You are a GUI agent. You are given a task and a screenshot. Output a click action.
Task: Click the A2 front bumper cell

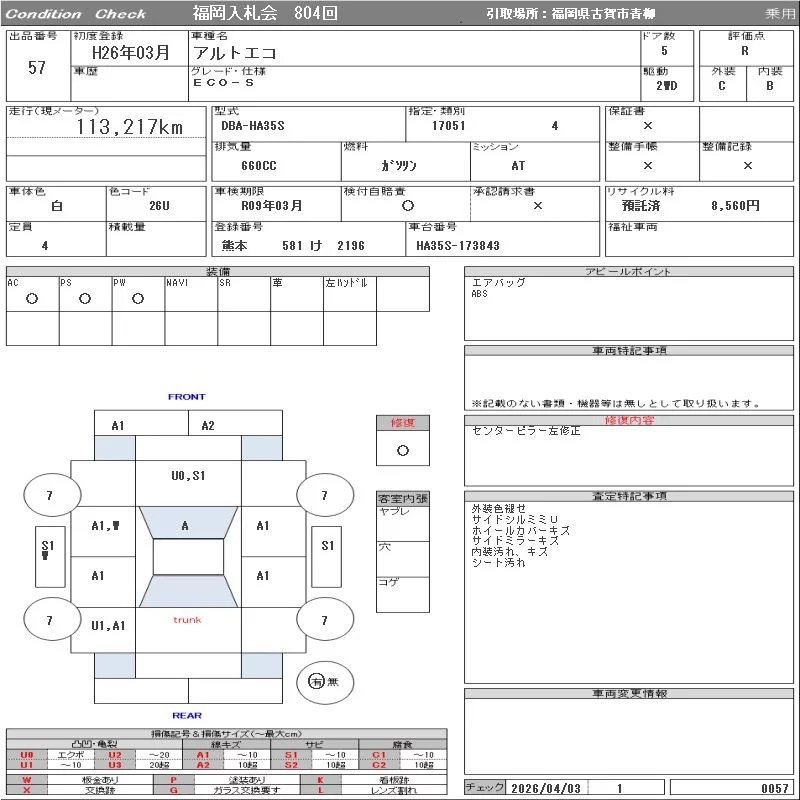tap(208, 426)
